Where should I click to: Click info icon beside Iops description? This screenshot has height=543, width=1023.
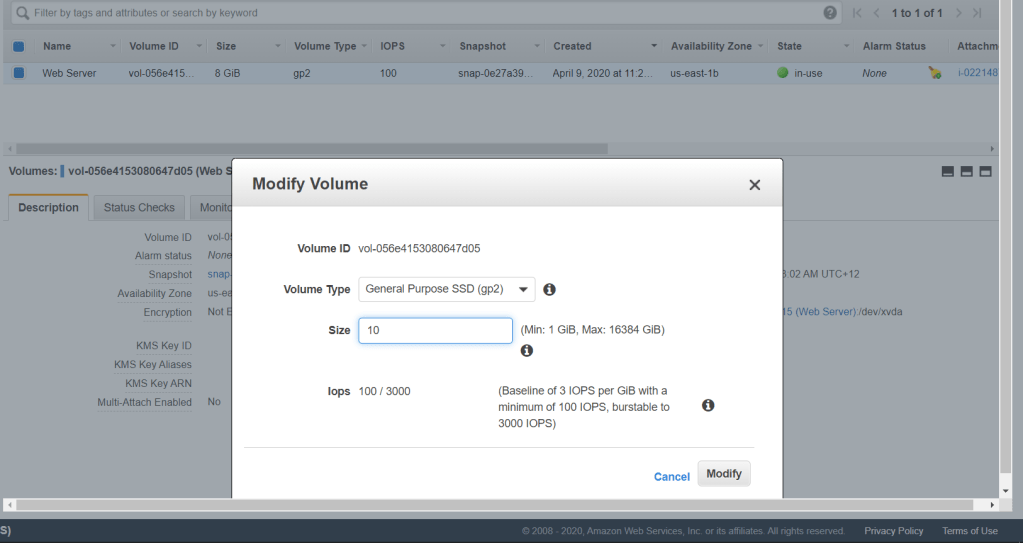click(x=708, y=405)
